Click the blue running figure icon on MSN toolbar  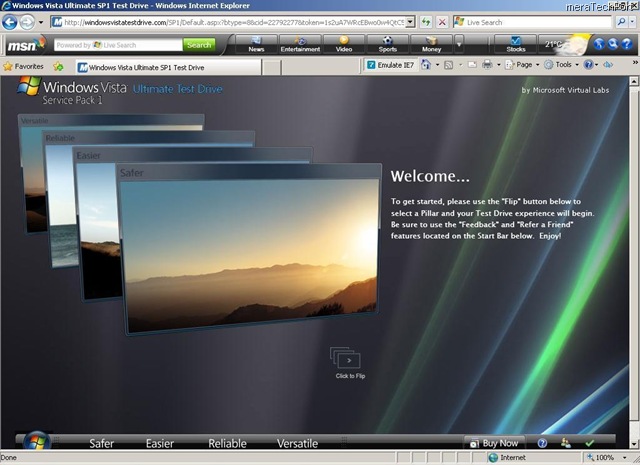coord(599,44)
